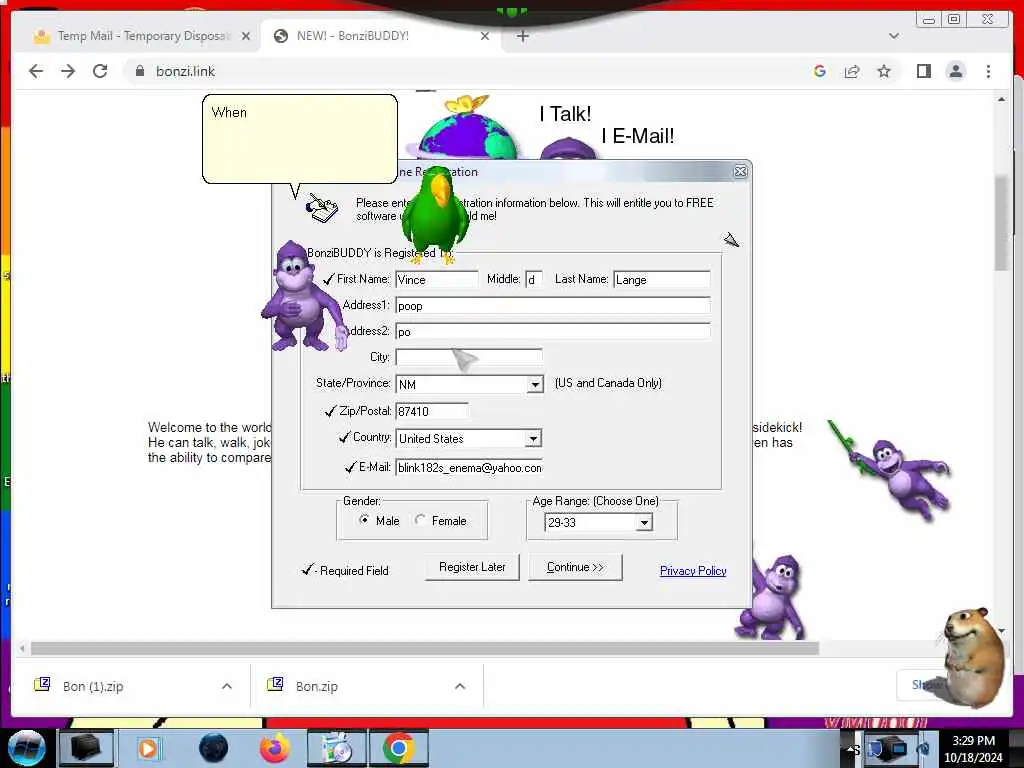The width and height of the screenshot is (1024, 768).
Task: Expand the Country dropdown
Action: pyautogui.click(x=533, y=439)
